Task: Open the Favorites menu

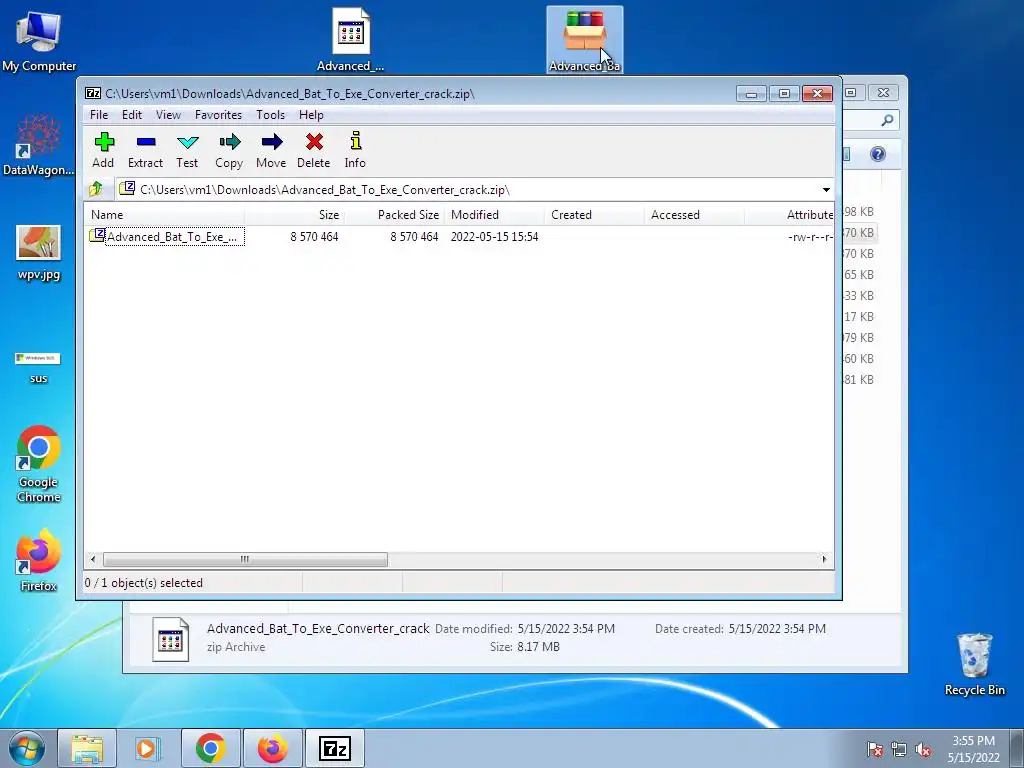Action: [218, 115]
